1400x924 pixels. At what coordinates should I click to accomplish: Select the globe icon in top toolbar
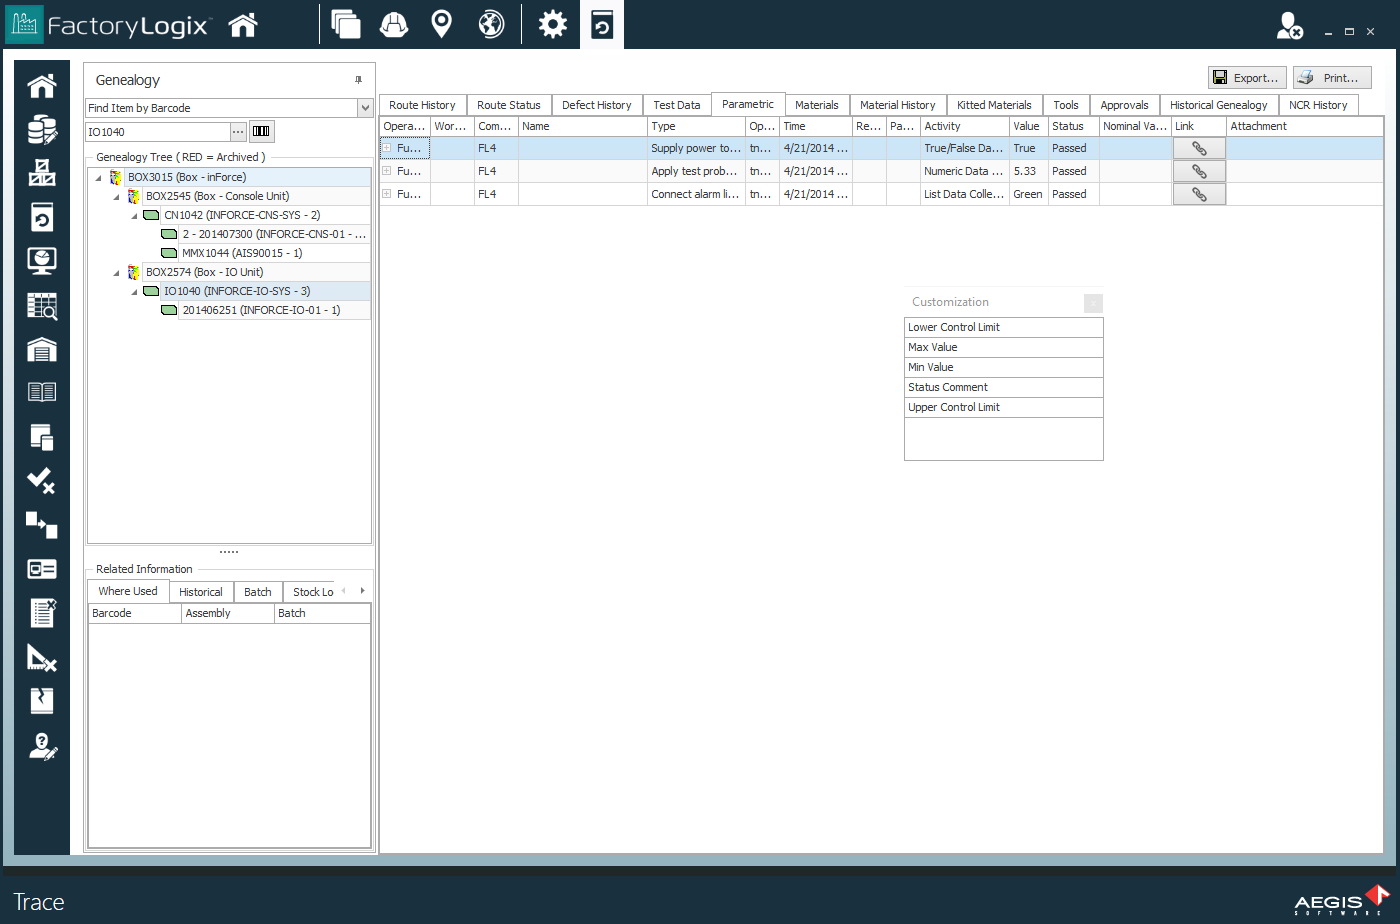coord(490,24)
